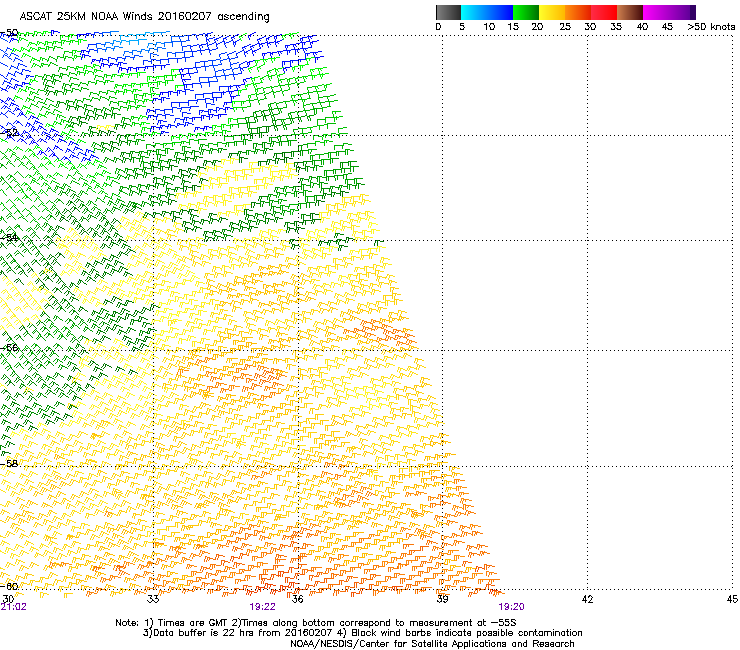Click legend tick label '25'
Viewport: 740px width, 650px height.
(565, 27)
